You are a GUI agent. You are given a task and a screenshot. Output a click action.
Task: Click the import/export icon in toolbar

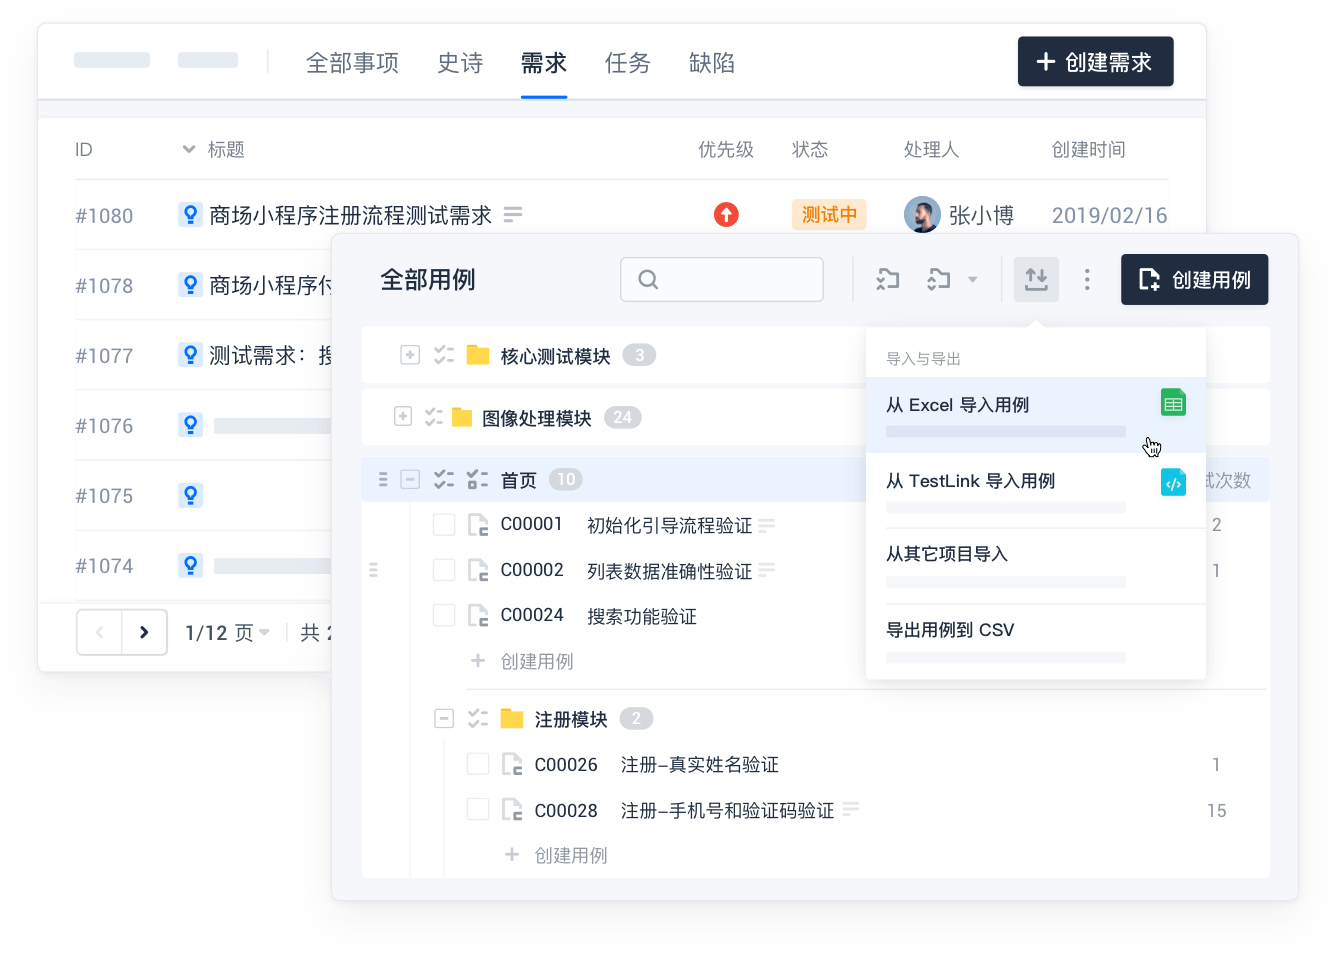(1036, 280)
